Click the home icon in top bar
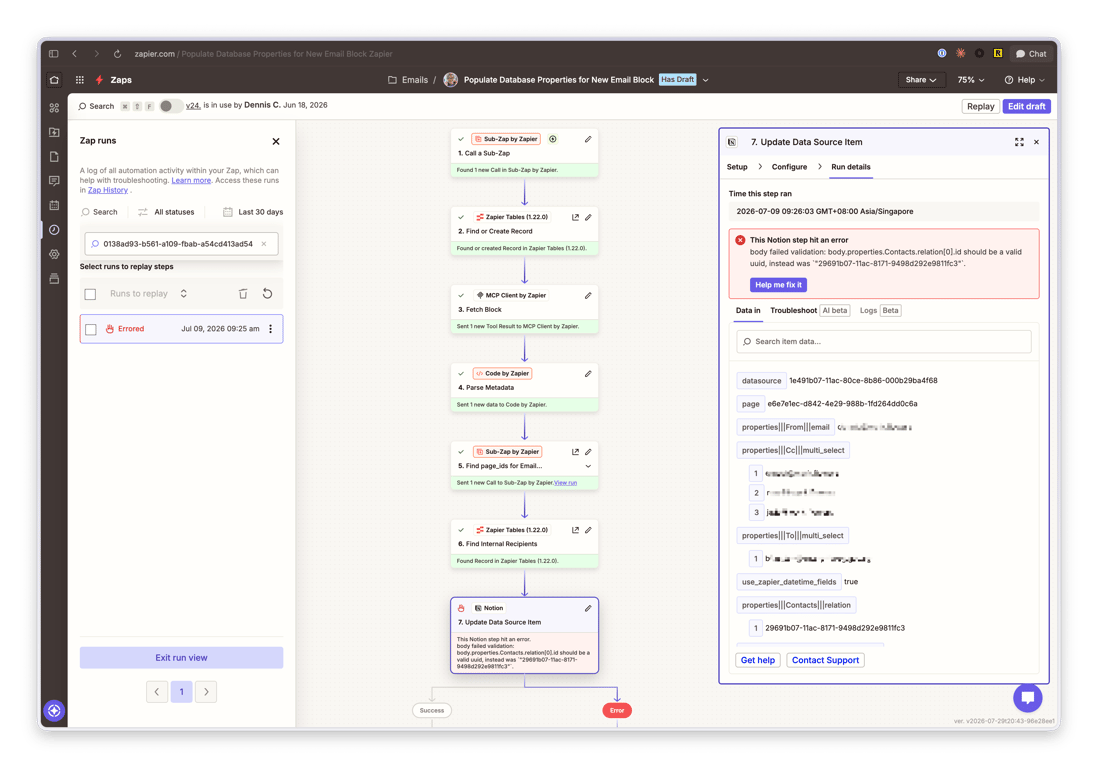1098x768 pixels. pos(54,80)
